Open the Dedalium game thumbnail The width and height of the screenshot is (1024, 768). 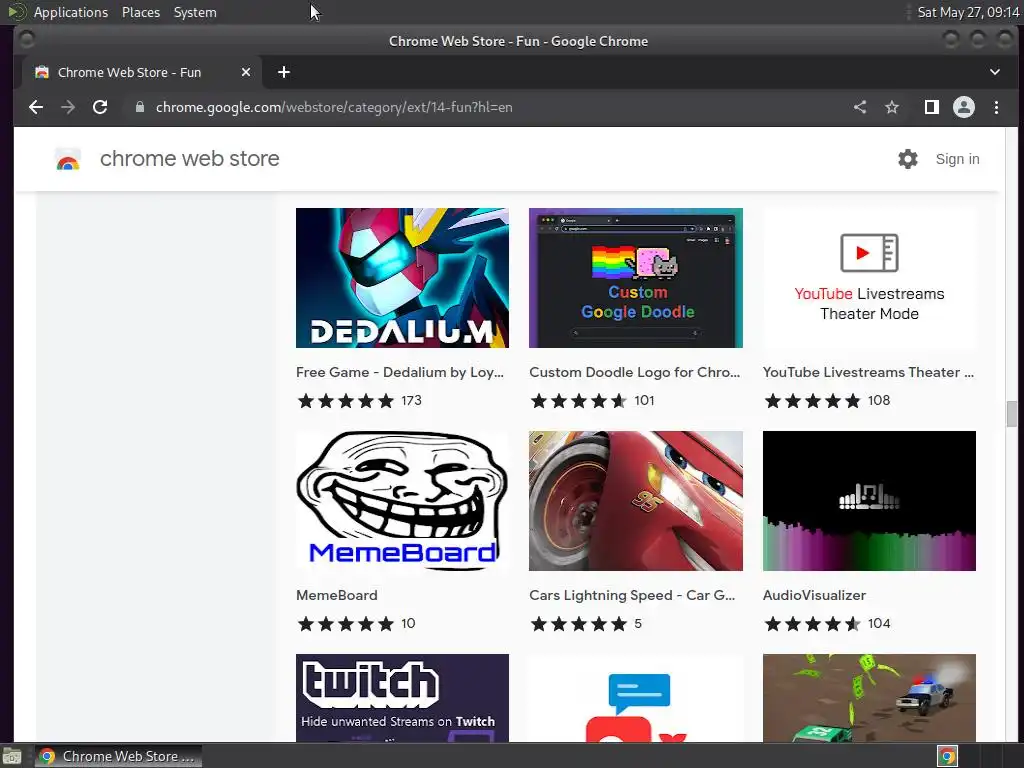click(x=402, y=278)
